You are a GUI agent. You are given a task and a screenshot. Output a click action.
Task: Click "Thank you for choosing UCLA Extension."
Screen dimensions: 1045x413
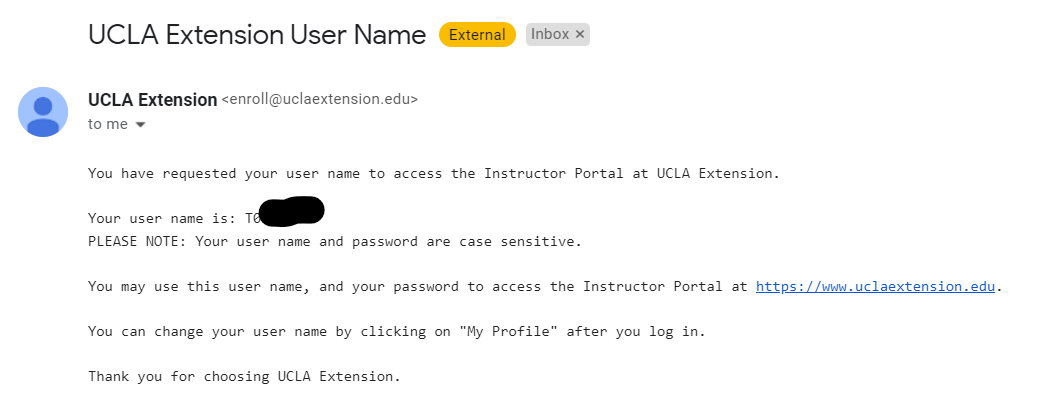[x=243, y=376]
